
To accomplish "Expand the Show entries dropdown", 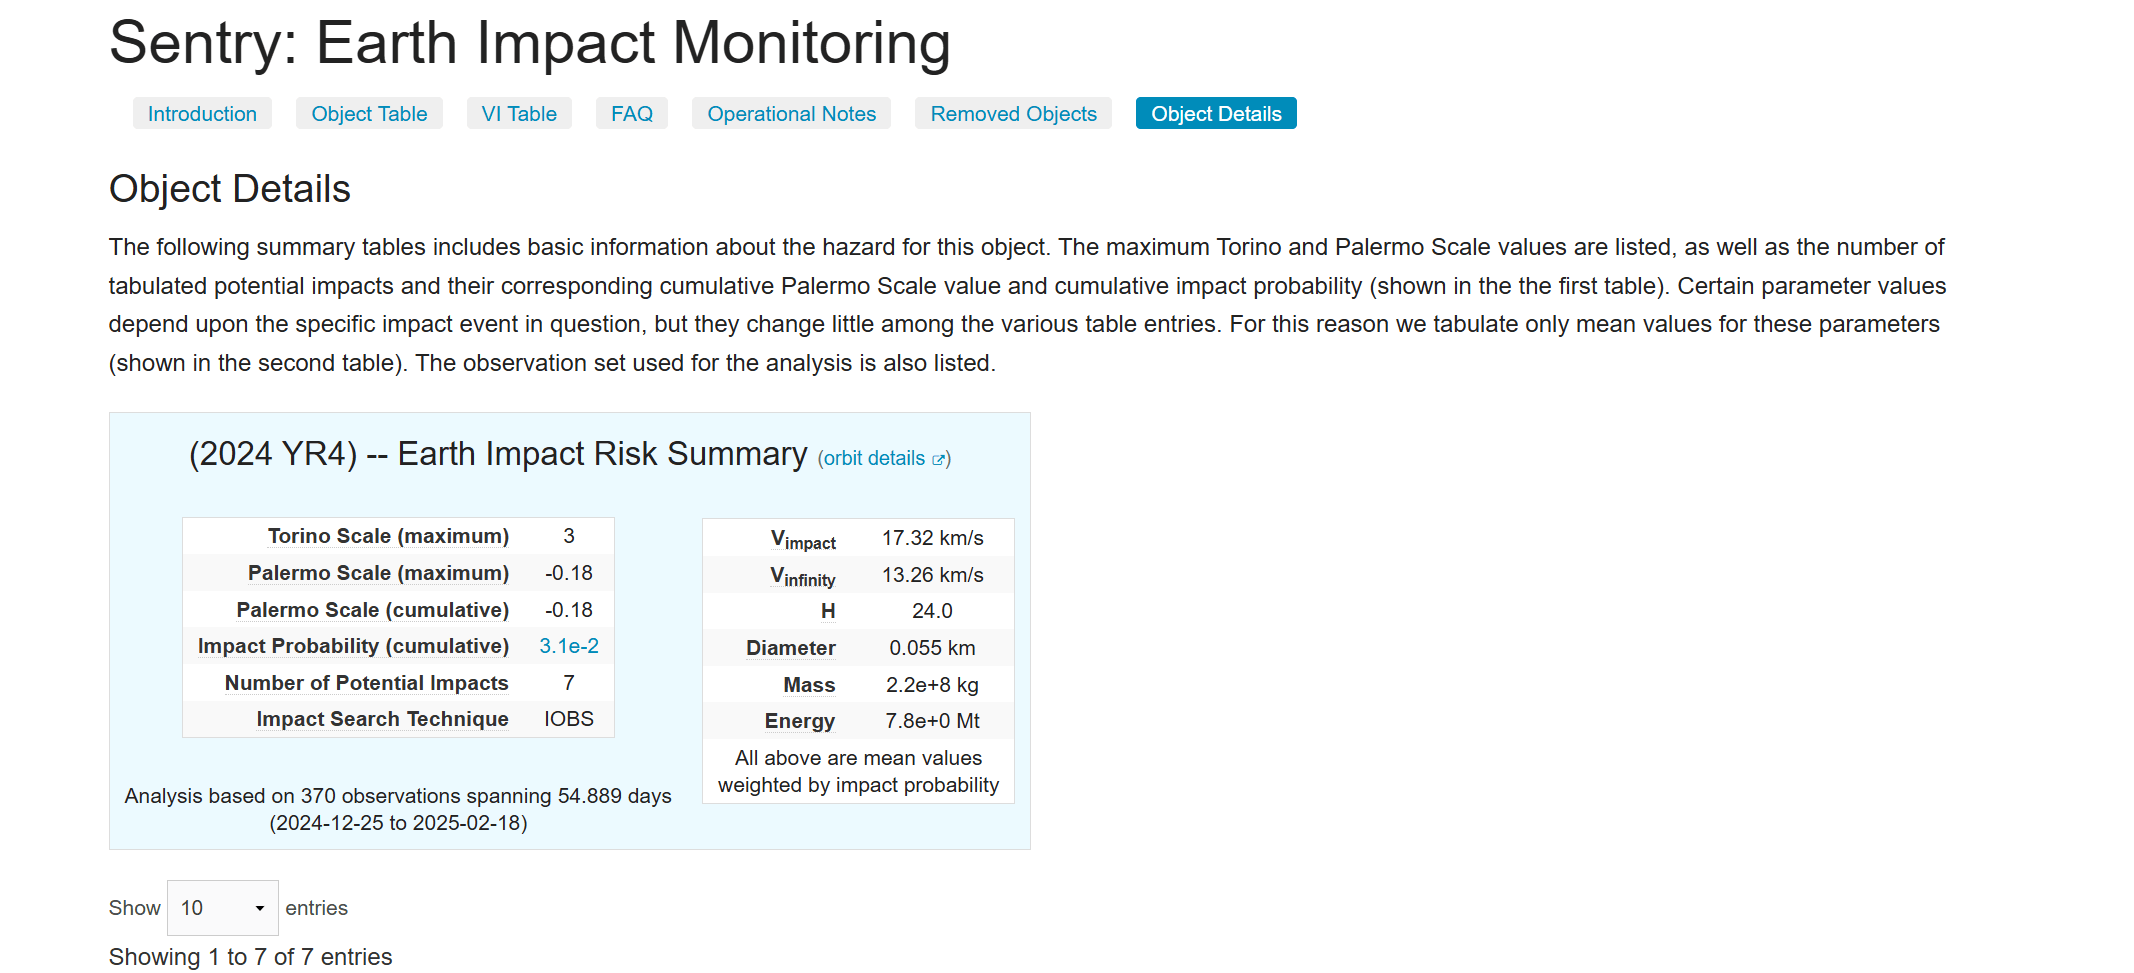I will (x=222, y=908).
